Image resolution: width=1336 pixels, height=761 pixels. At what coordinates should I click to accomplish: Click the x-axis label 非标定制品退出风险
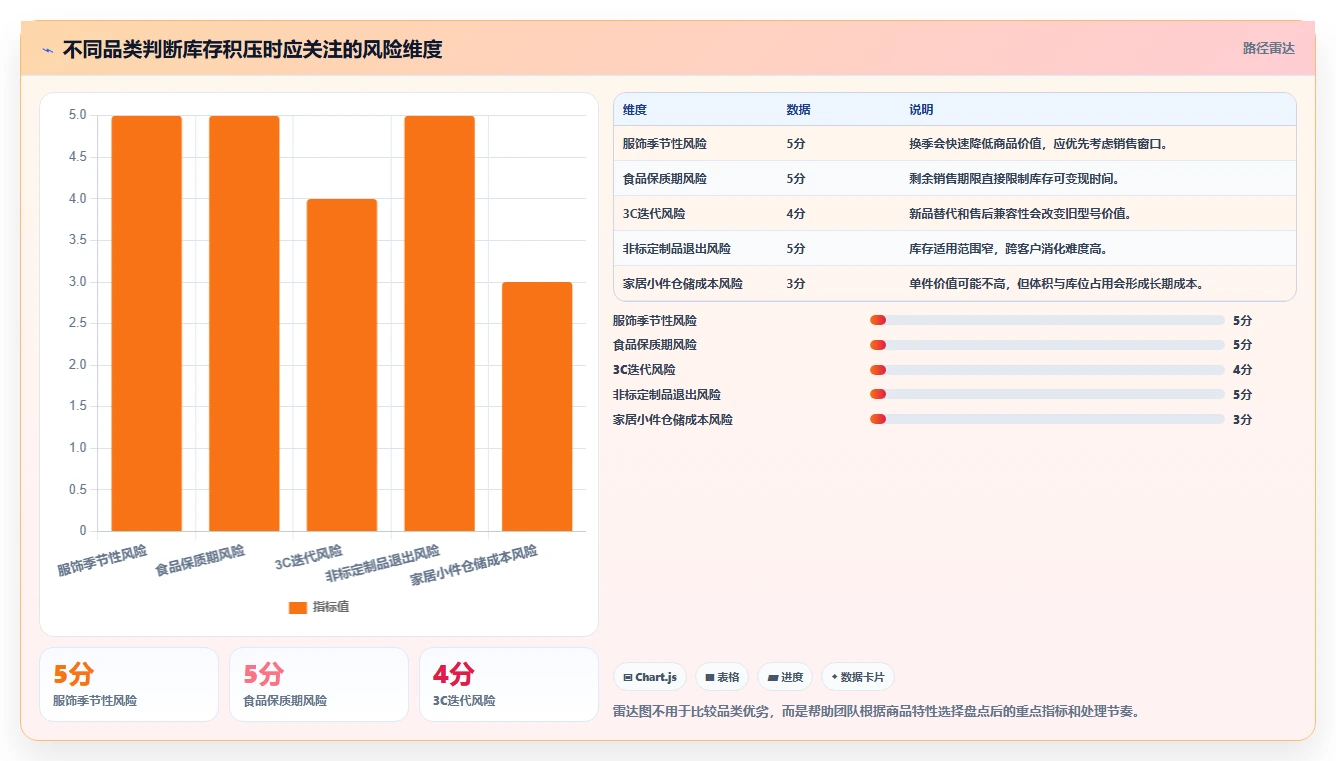(x=383, y=564)
